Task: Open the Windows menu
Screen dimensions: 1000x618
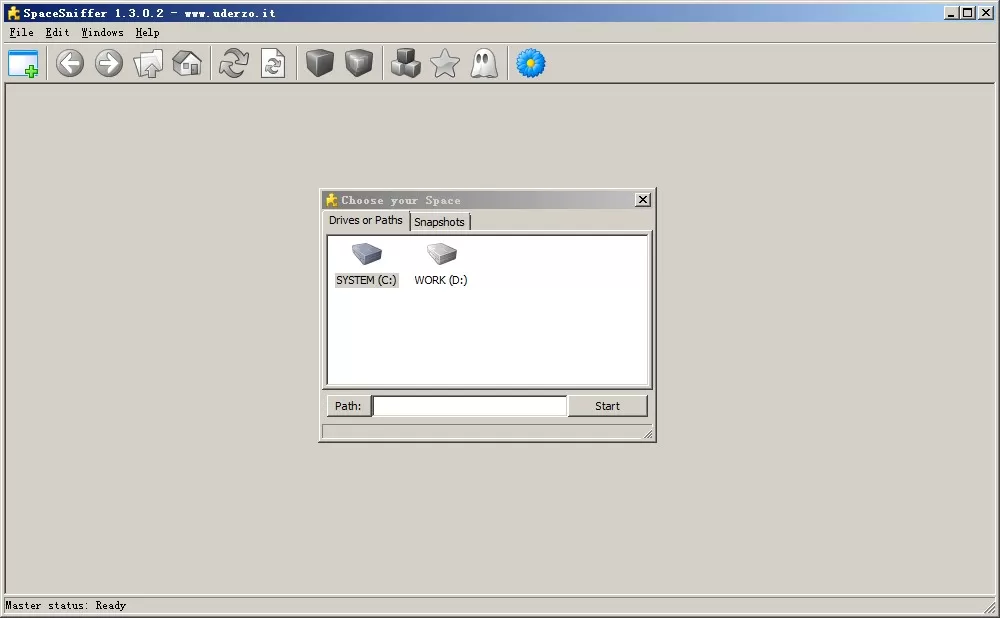Action: [x=103, y=33]
